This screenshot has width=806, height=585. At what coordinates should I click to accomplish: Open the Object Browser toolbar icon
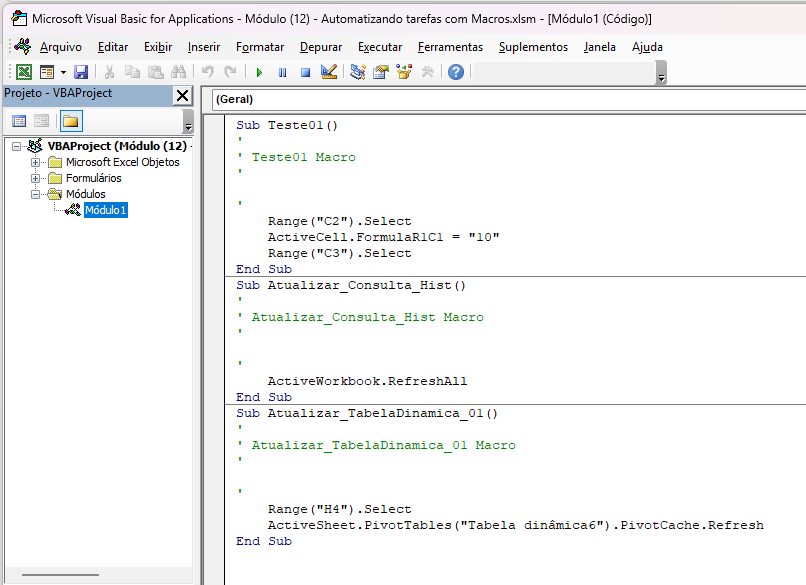404,72
